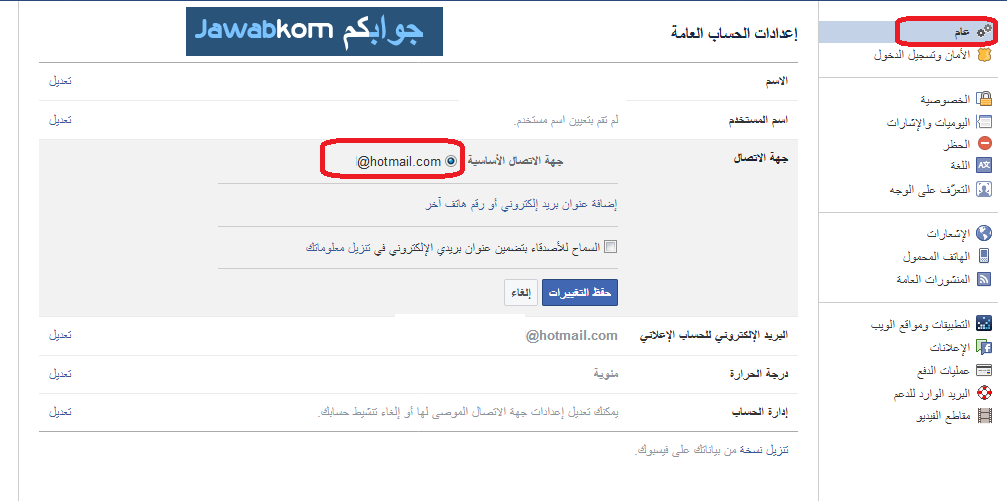Image resolution: width=1007 pixels, height=501 pixels.
Task: Open the Videos film strip icon
Action: pyautogui.click(x=984, y=416)
